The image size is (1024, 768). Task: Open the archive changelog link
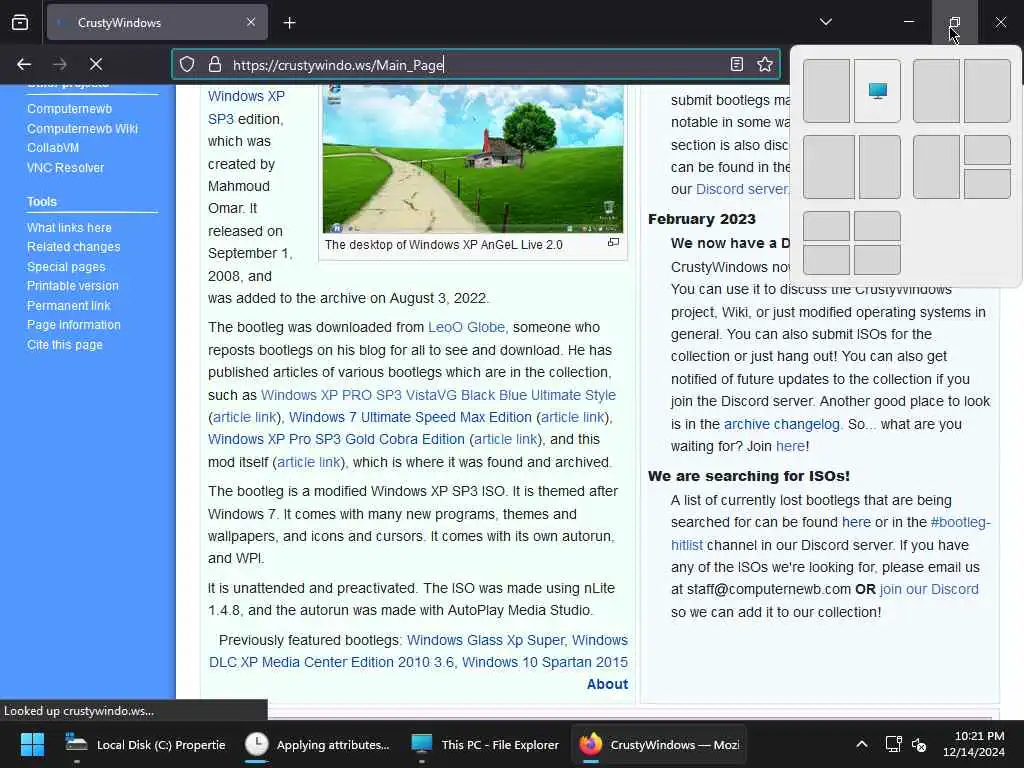pos(782,424)
